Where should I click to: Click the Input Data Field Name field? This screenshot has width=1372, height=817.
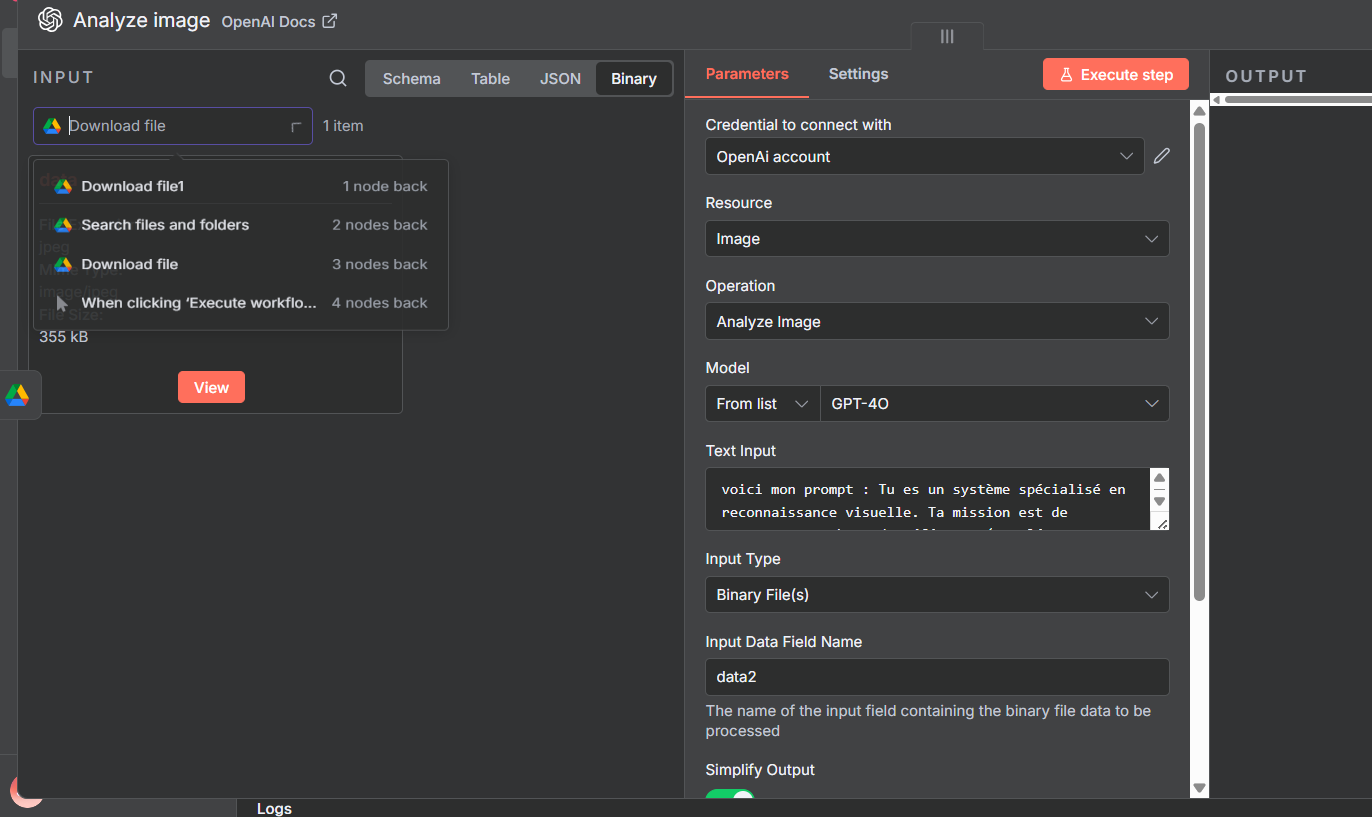(936, 677)
